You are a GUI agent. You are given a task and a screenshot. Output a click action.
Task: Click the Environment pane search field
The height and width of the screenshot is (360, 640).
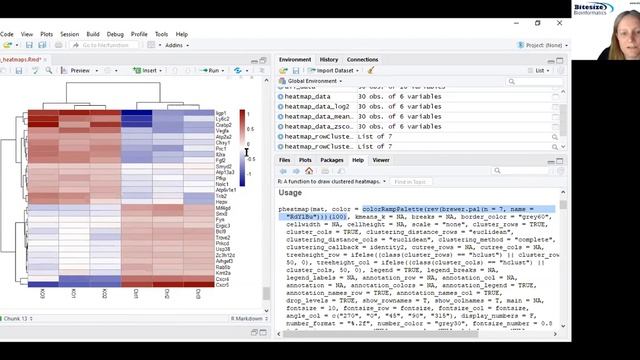(x=533, y=82)
